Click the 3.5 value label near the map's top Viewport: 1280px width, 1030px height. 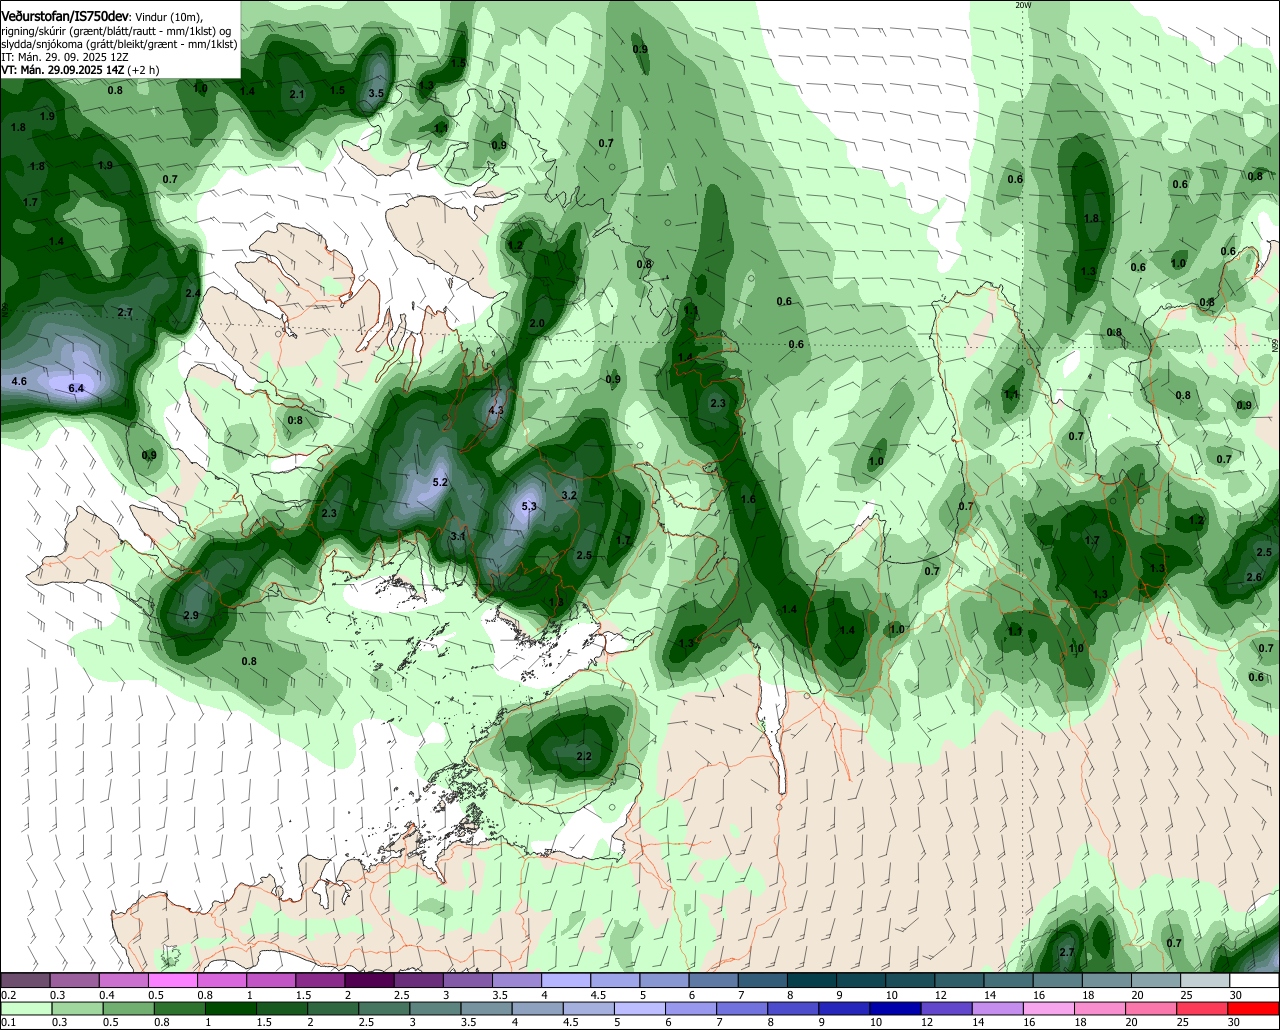pos(376,93)
